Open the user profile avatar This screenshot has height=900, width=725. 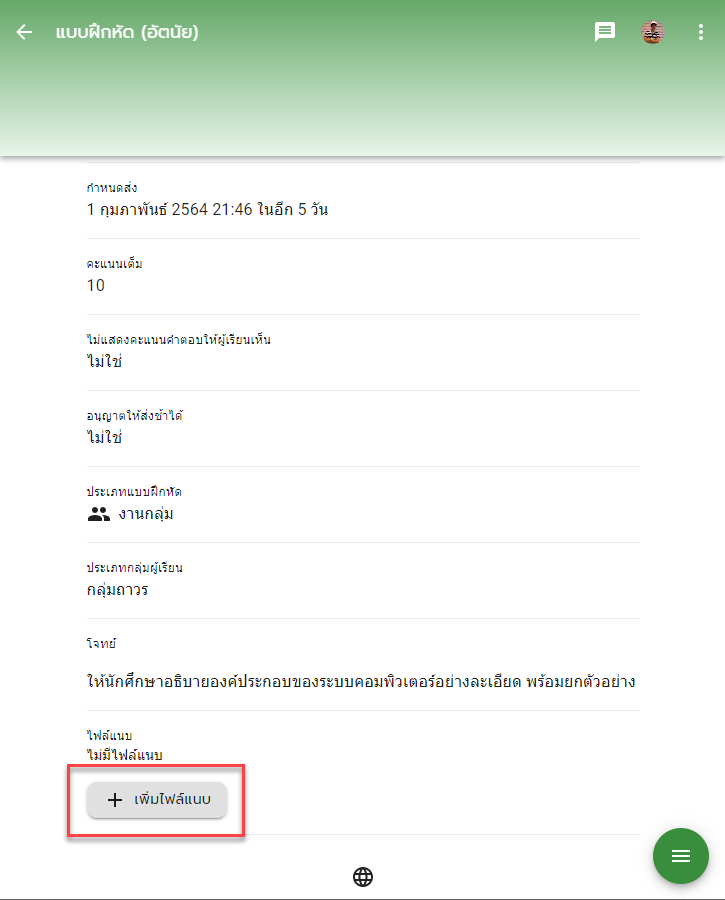(x=653, y=32)
